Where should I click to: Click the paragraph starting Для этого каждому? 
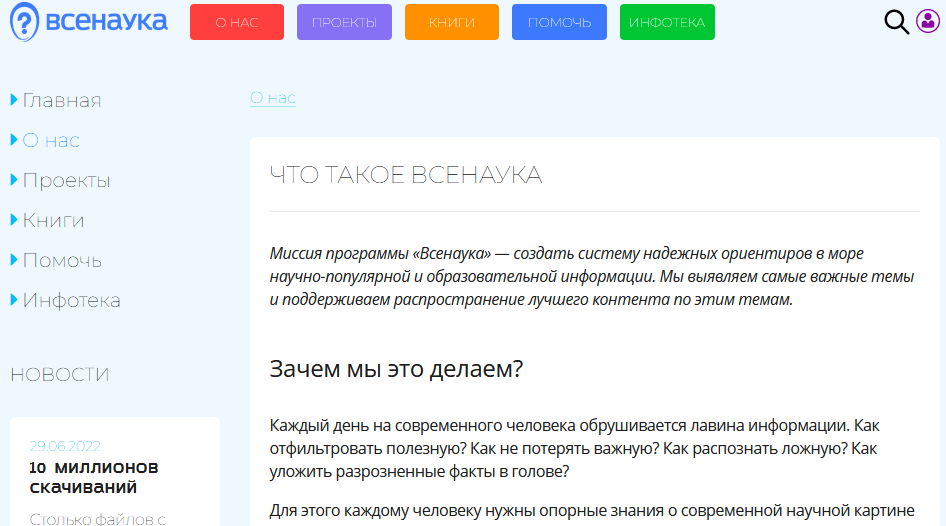click(592, 511)
